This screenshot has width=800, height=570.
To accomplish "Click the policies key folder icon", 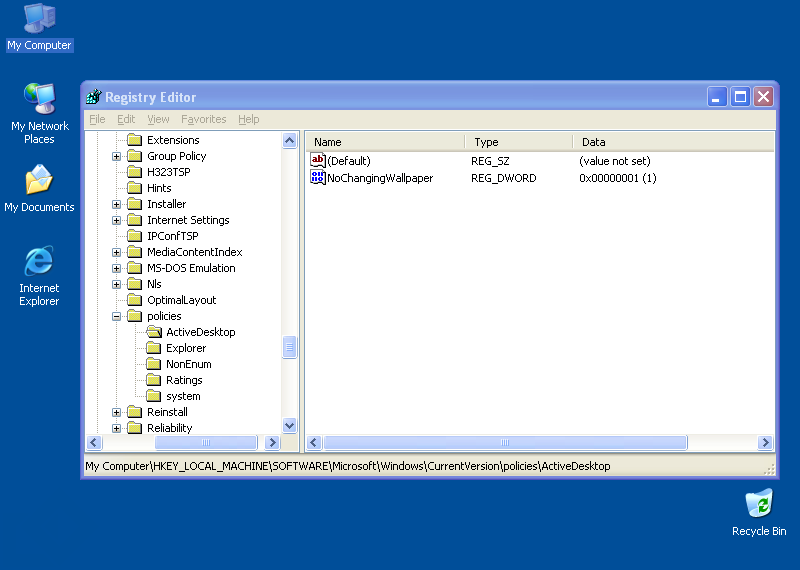I will [135, 316].
